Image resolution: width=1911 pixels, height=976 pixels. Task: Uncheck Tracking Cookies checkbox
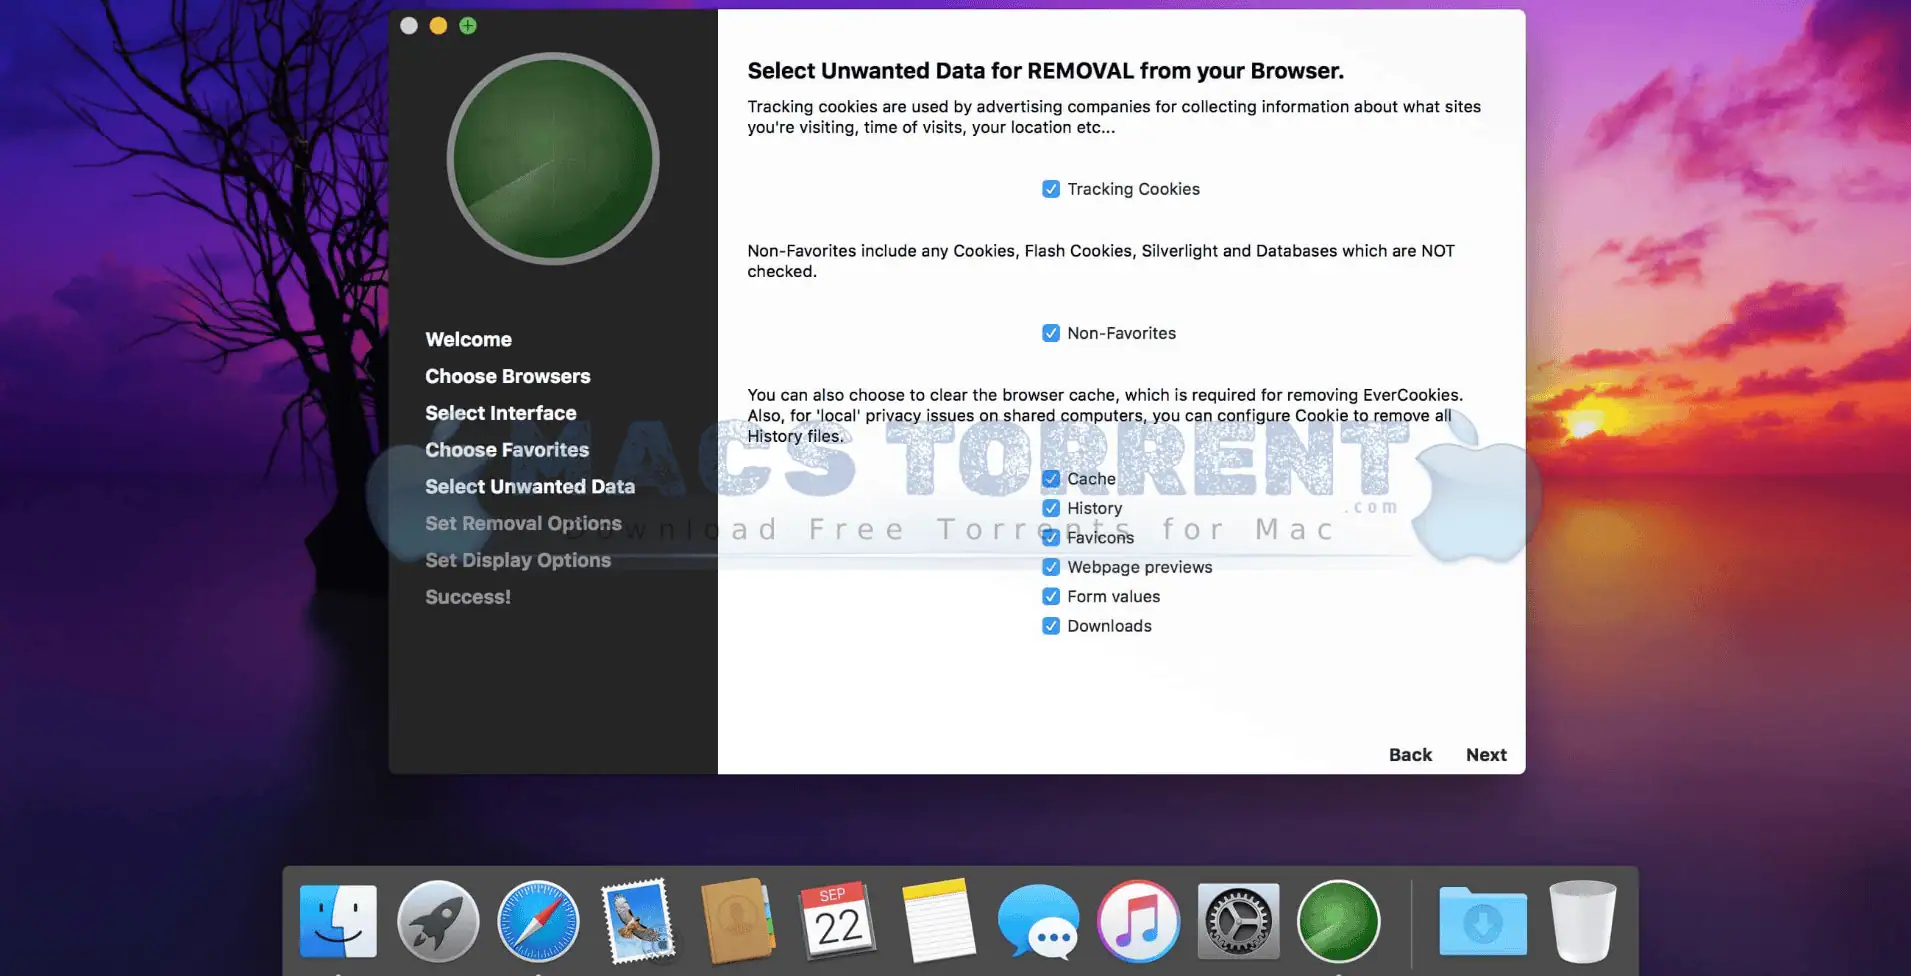(x=1051, y=189)
